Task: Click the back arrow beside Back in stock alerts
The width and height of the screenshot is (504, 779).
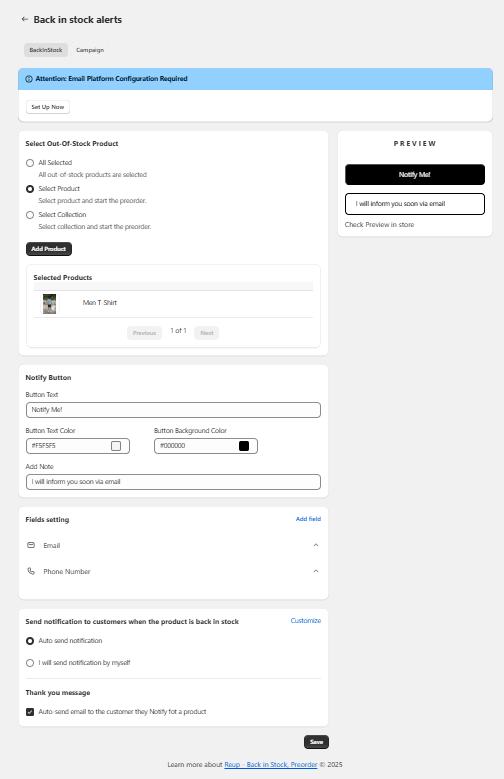Action: 25,19
